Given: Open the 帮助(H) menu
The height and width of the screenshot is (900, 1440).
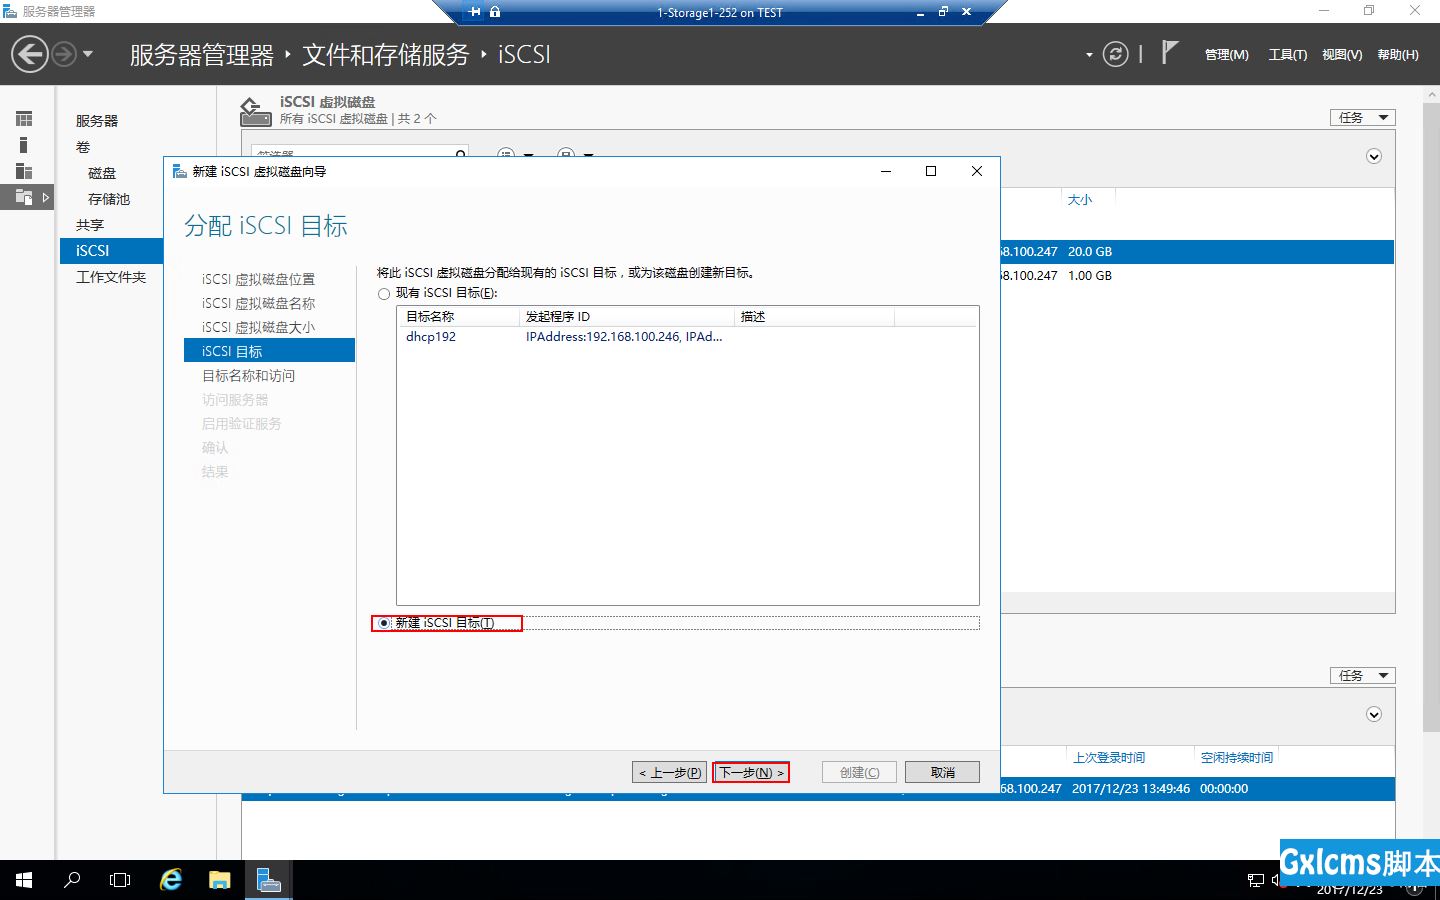Looking at the screenshot, I should coord(1398,55).
